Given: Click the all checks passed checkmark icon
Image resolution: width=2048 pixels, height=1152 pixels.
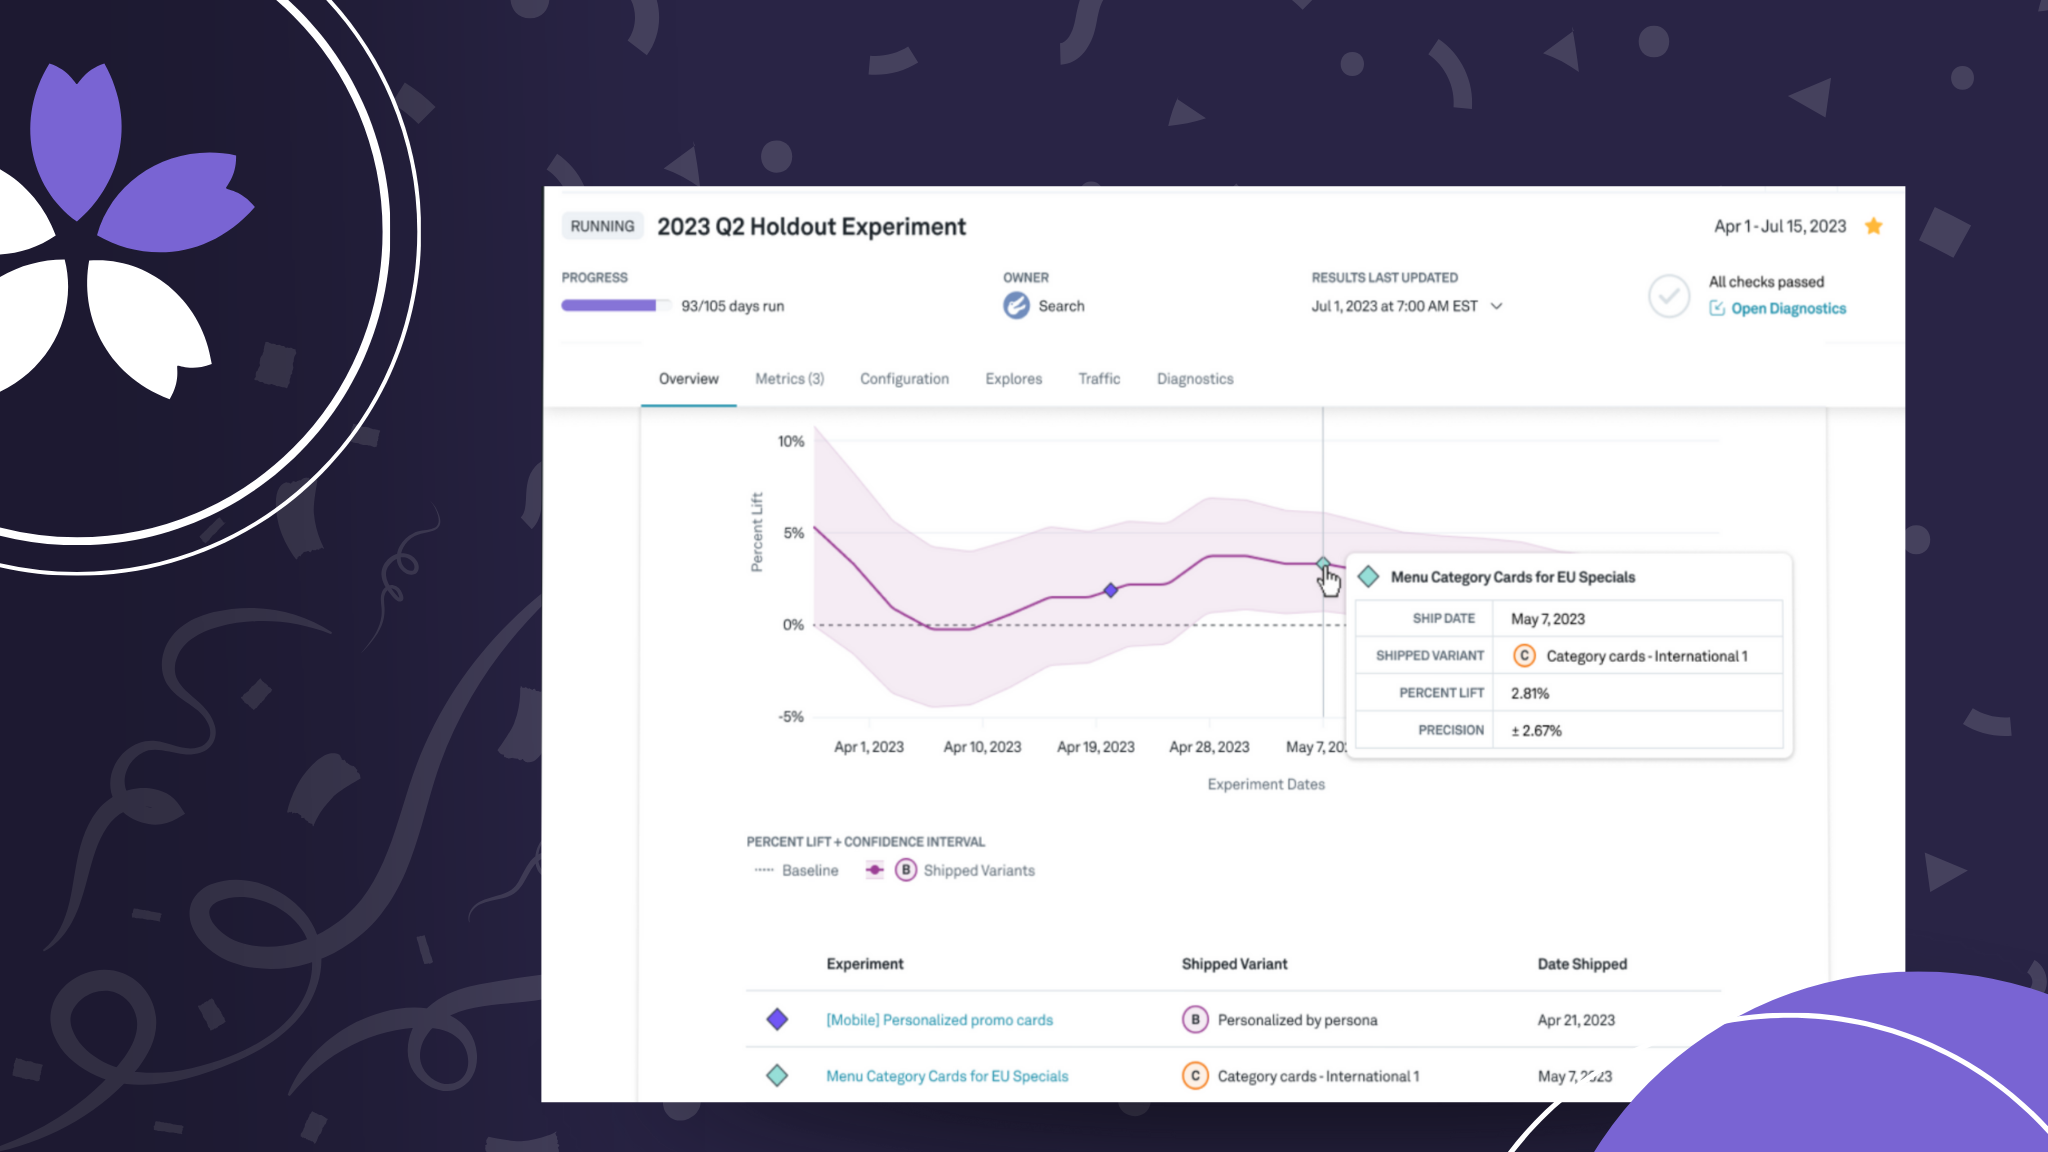Looking at the screenshot, I should click(1668, 296).
